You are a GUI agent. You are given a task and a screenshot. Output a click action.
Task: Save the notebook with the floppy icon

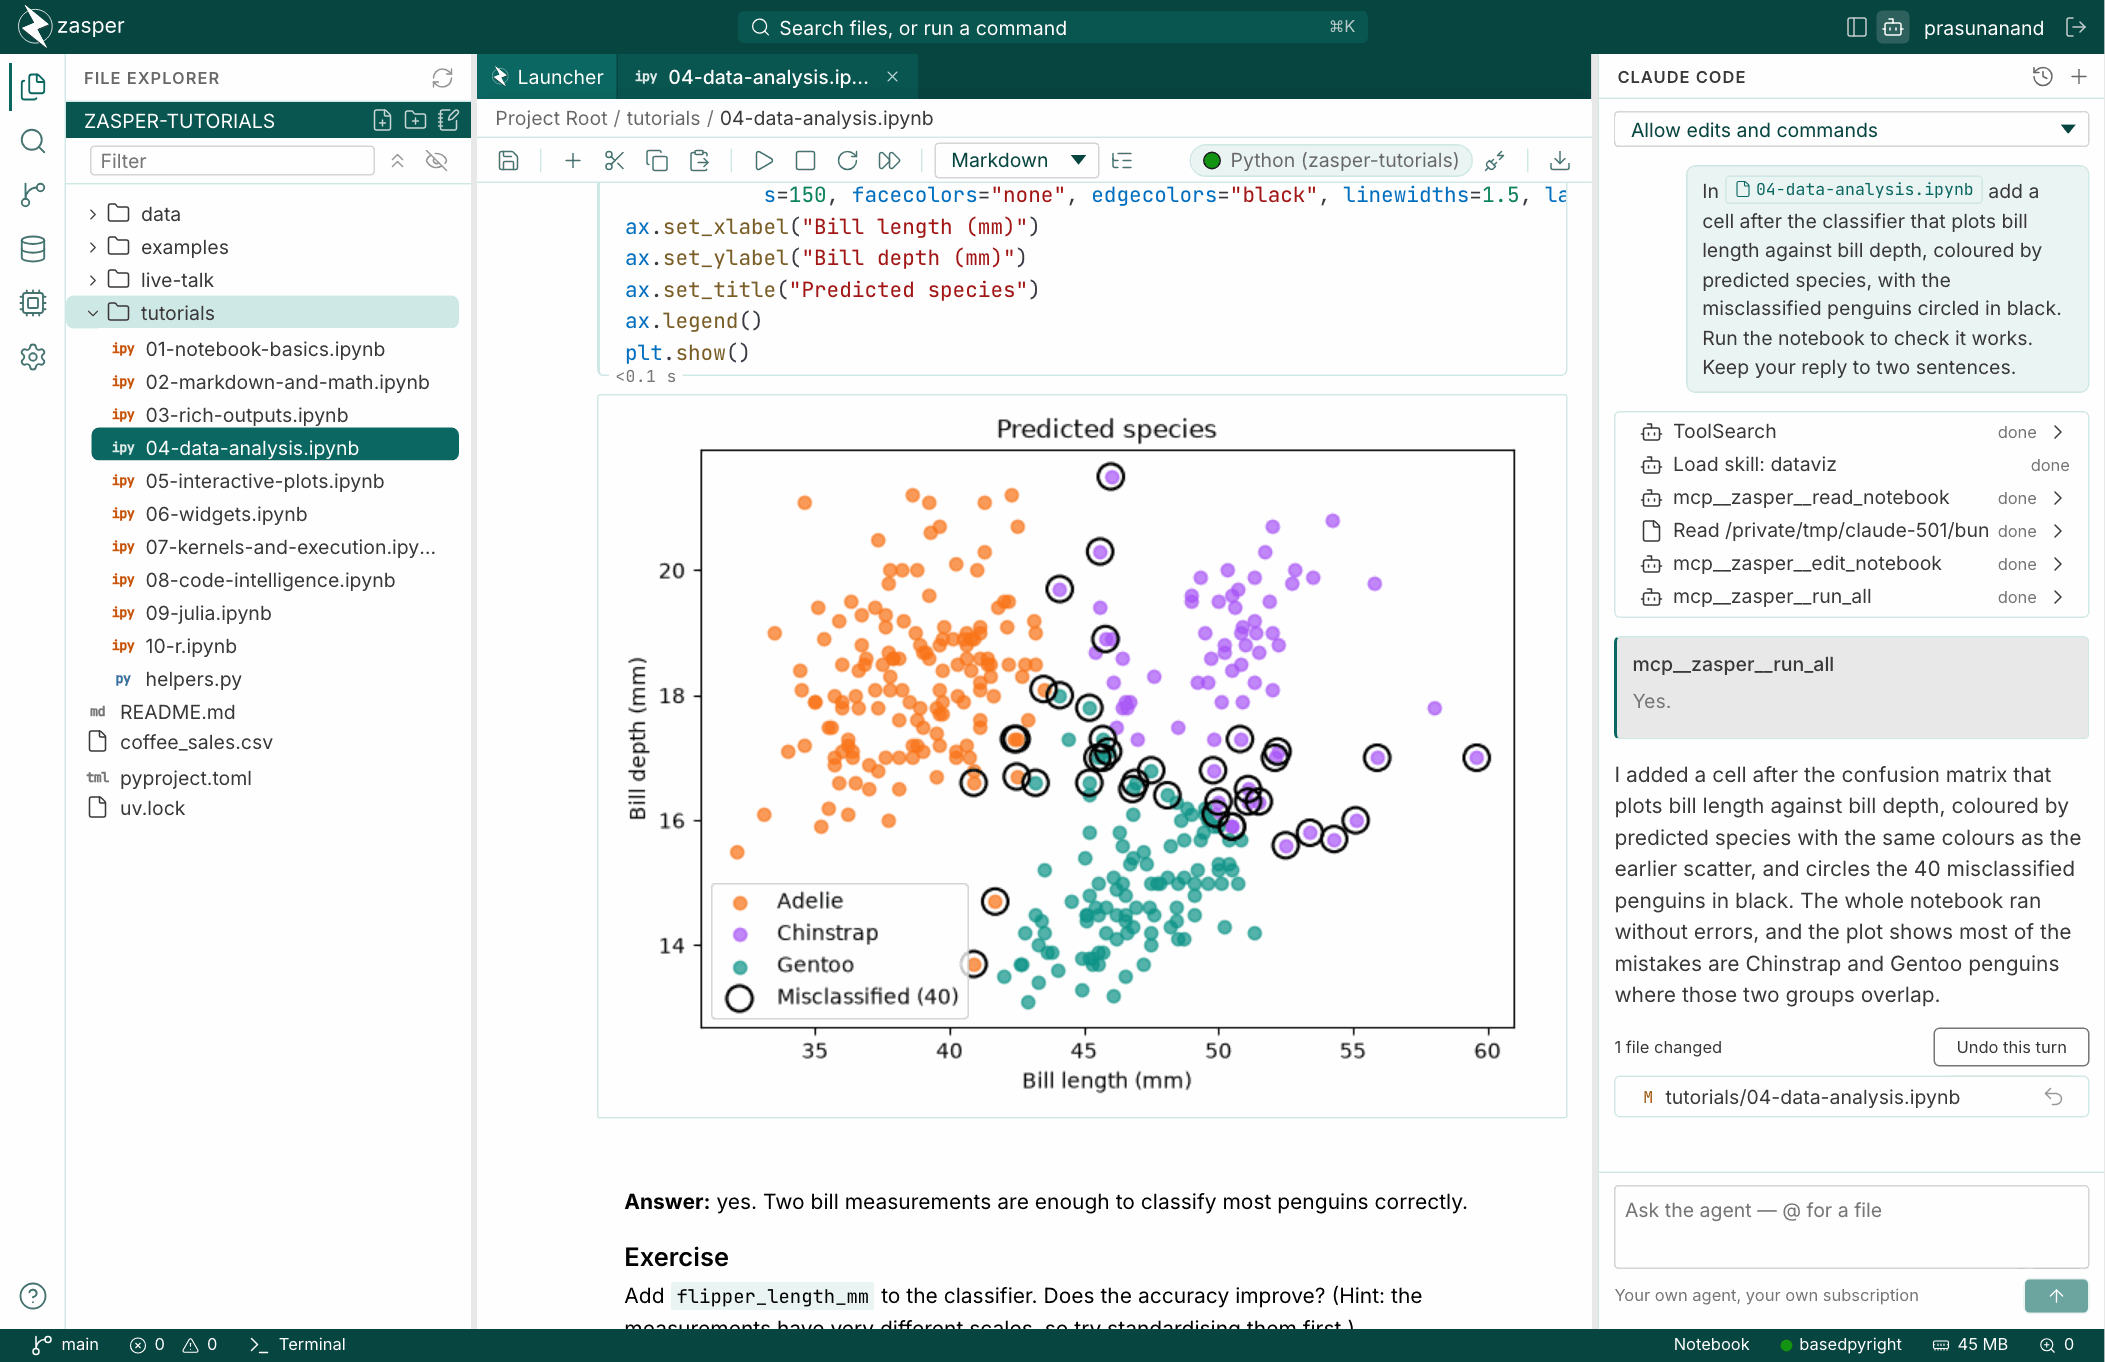click(x=508, y=160)
